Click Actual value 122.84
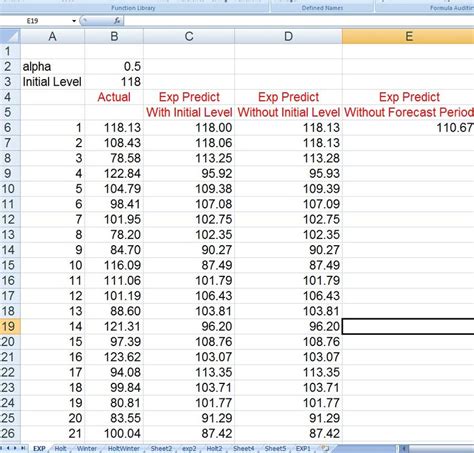474x453 pixels. [x=114, y=173]
